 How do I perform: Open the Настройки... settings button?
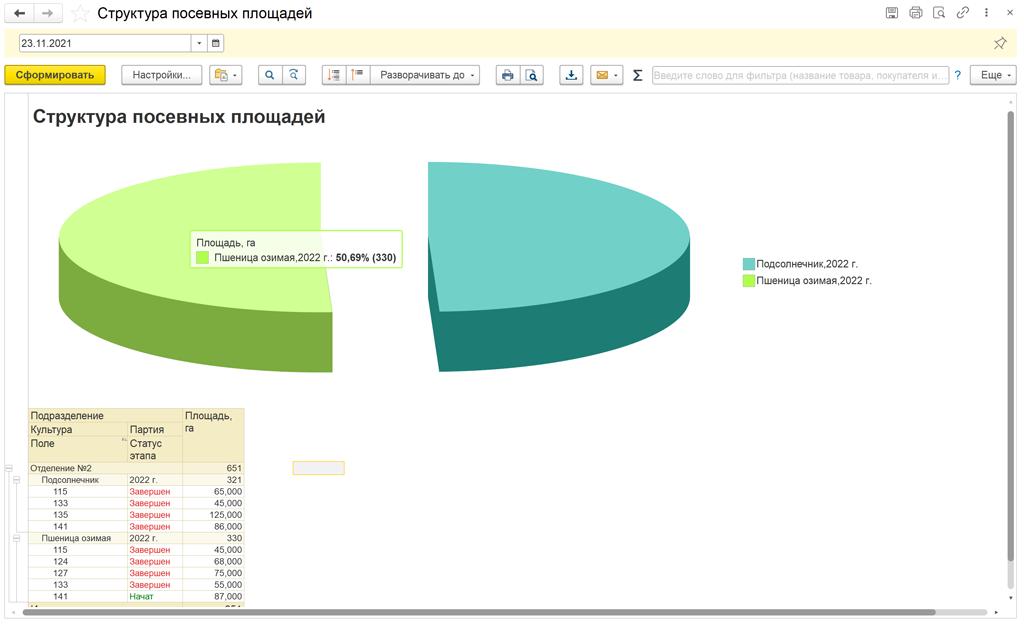point(162,75)
